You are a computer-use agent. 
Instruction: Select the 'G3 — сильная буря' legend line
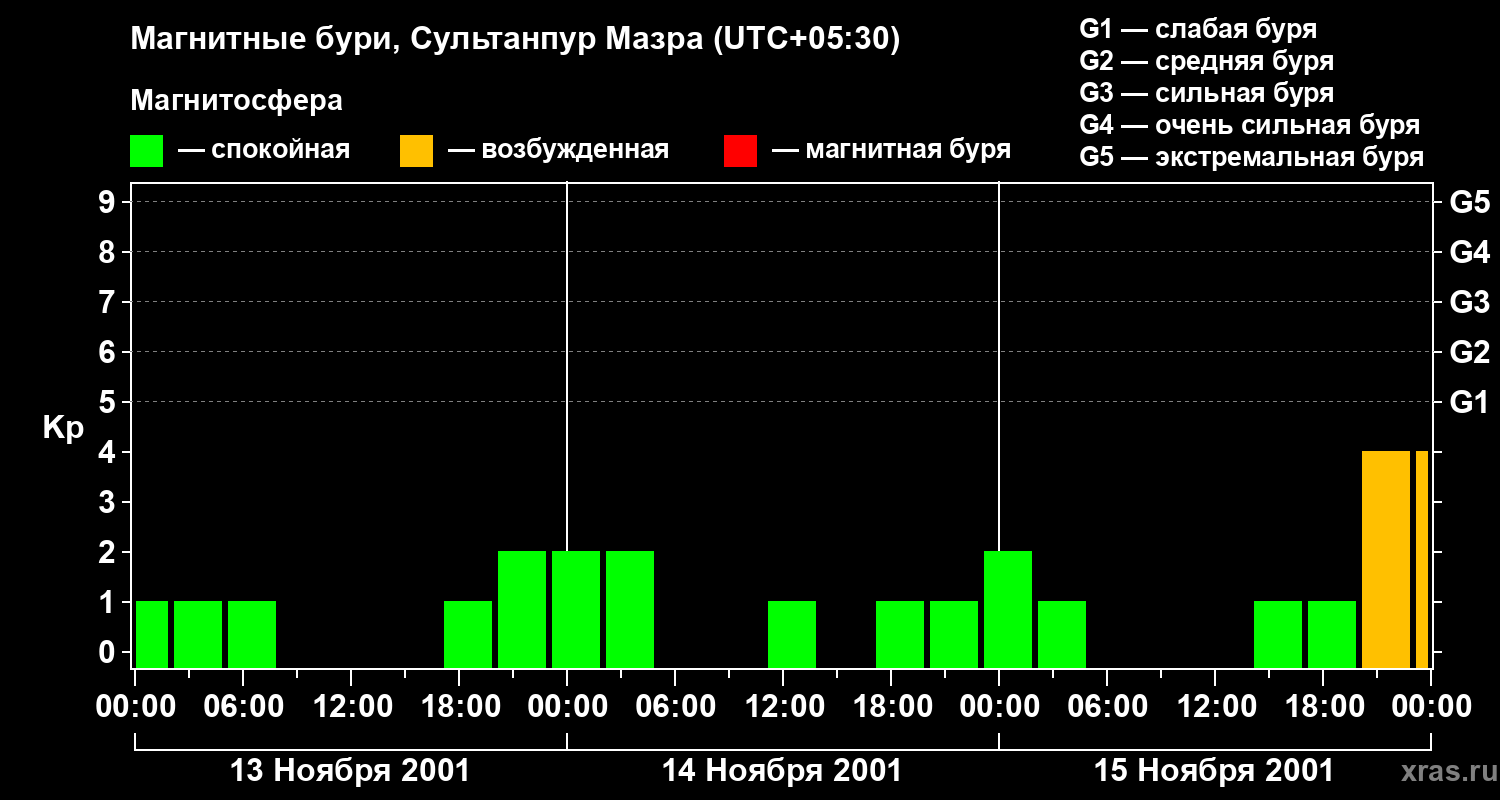[x=1207, y=93]
